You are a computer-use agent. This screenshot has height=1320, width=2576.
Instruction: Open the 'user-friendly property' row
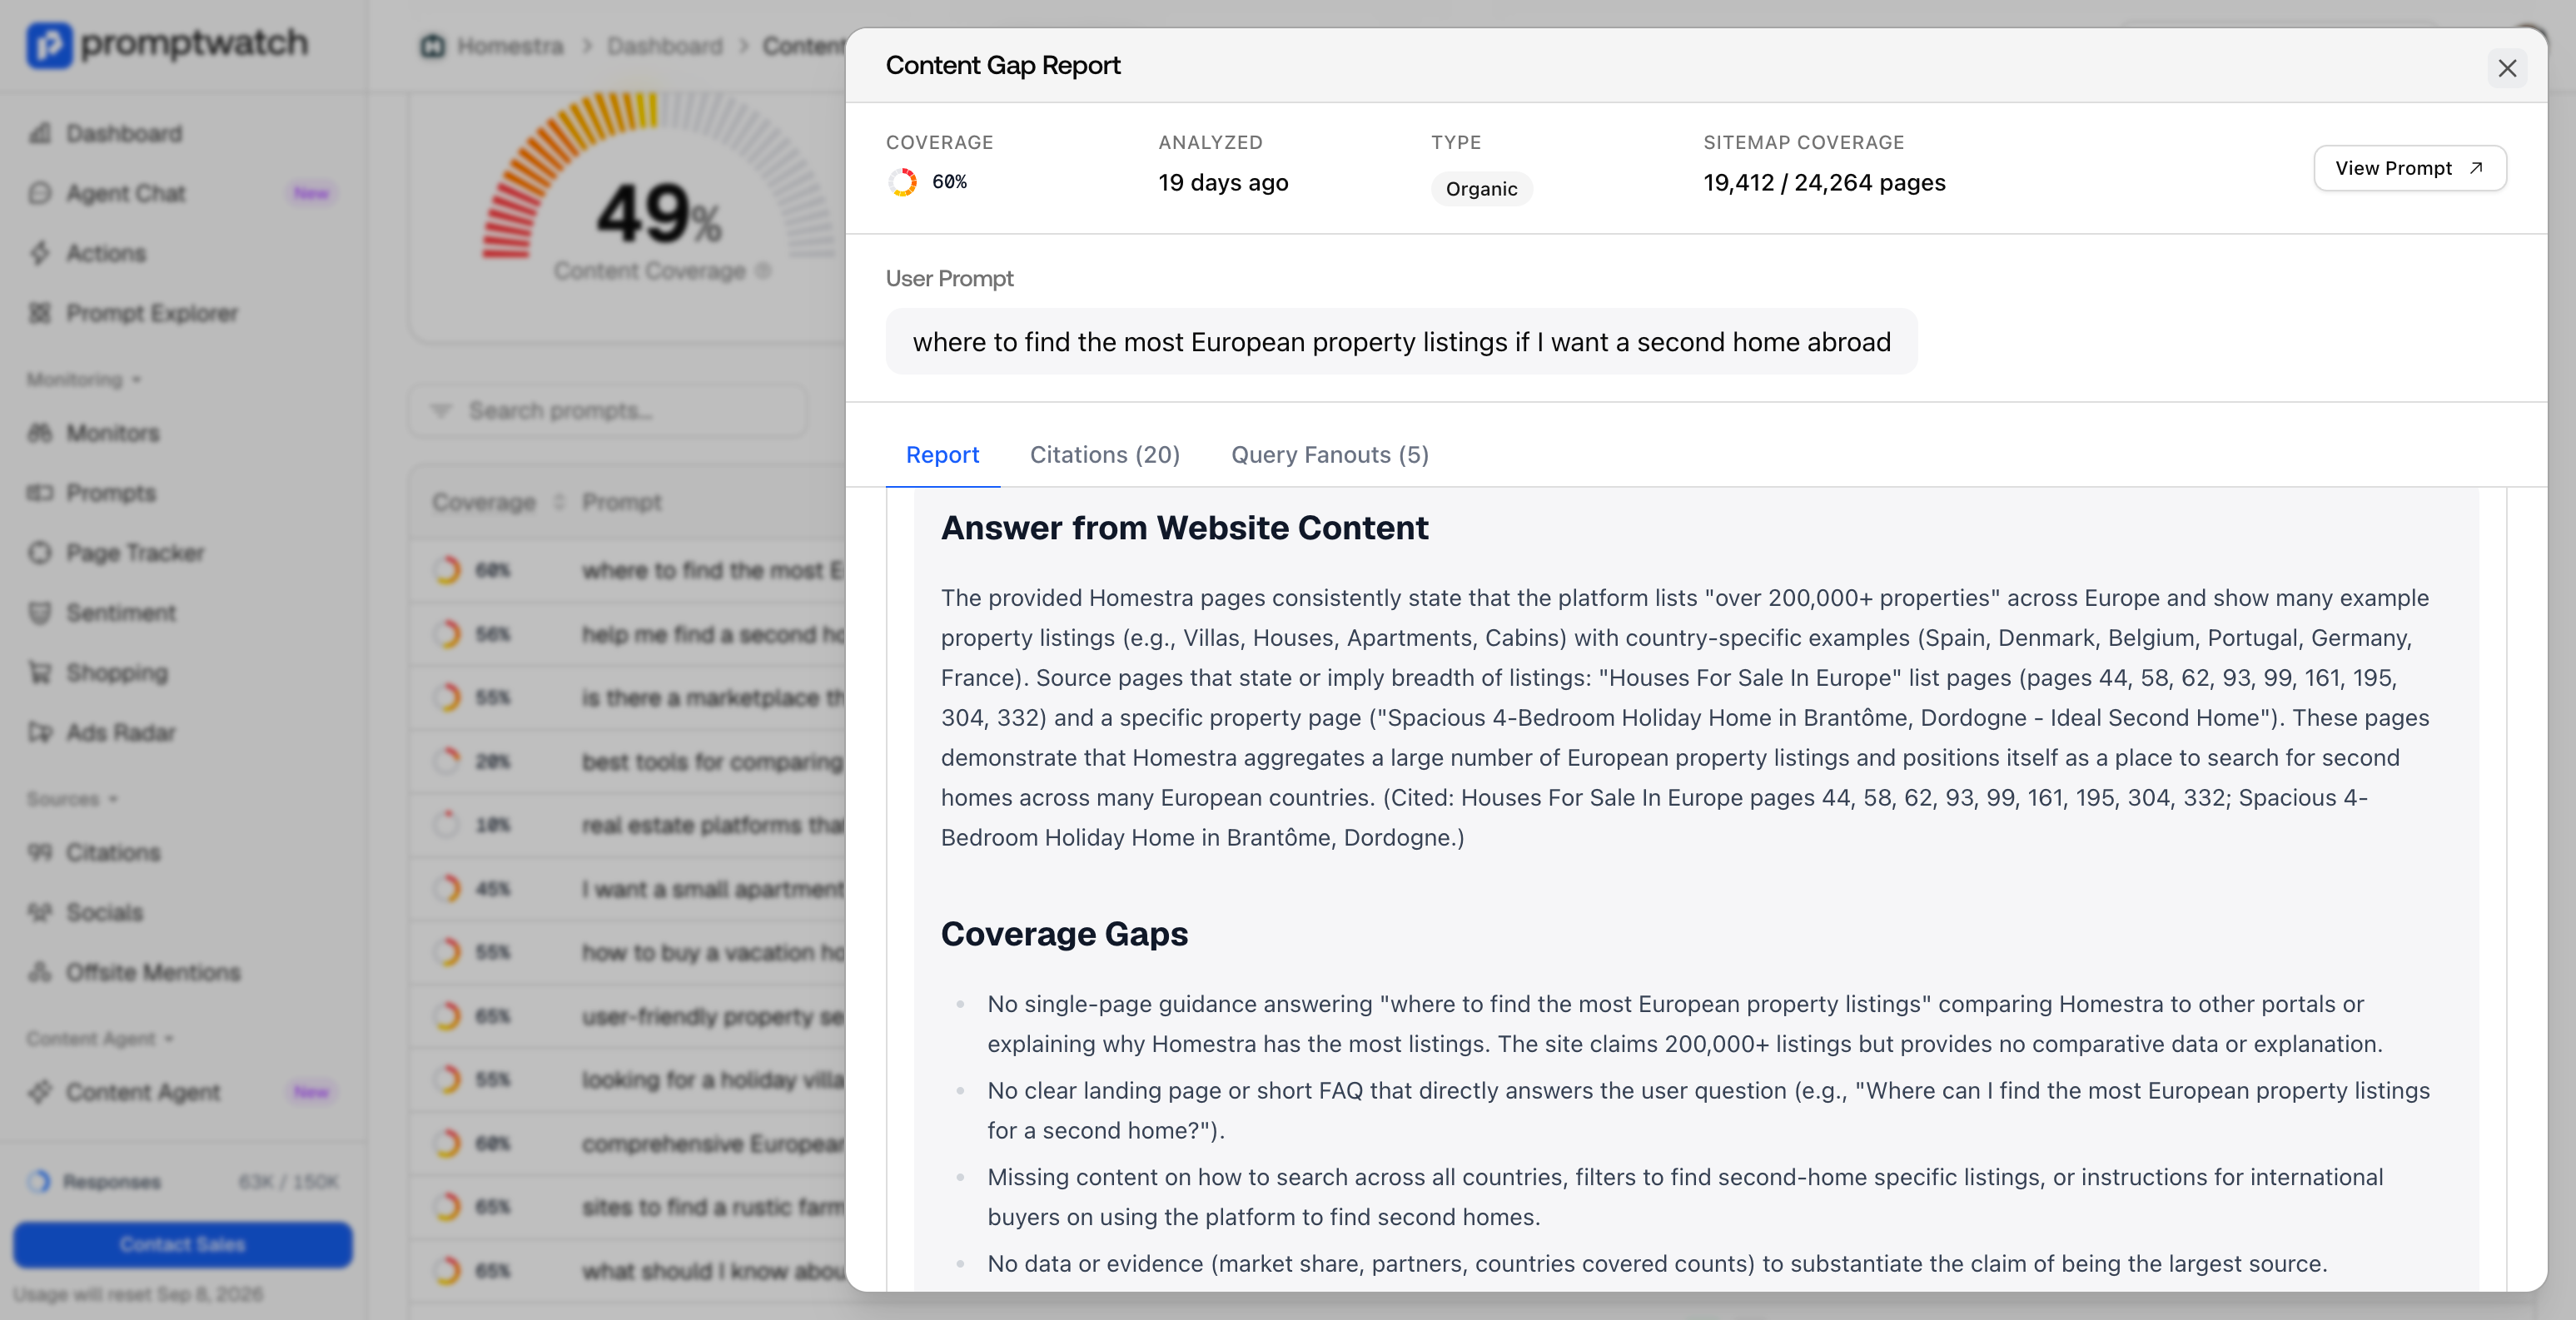click(628, 1016)
